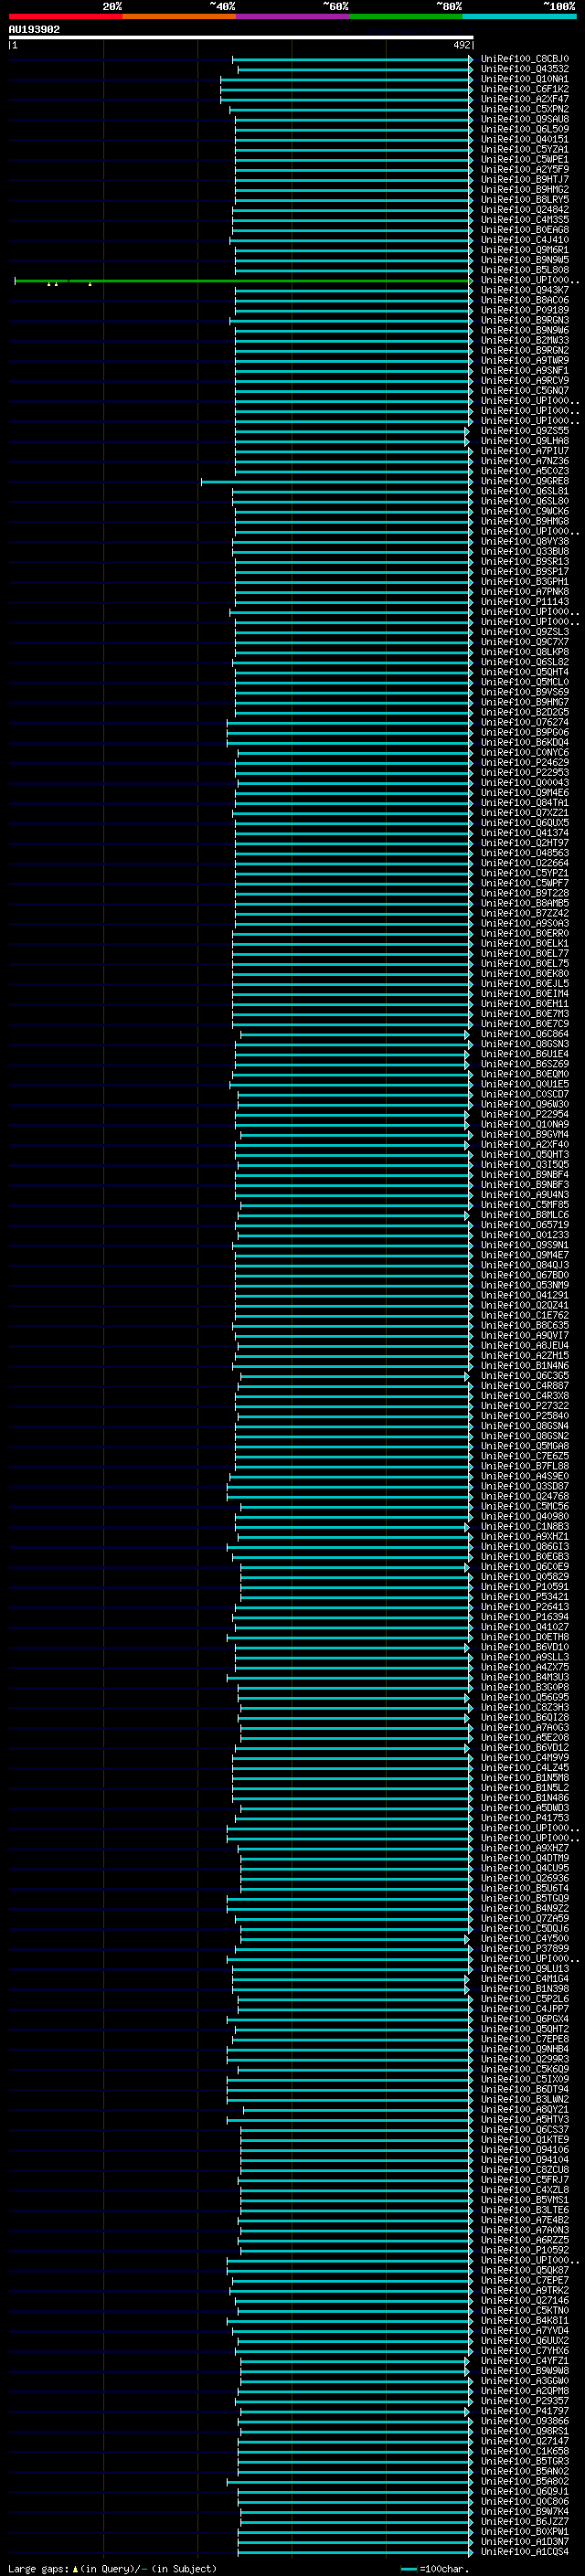Select the AU193902 query label
This screenshot has height=2576, width=585.
(34, 29)
